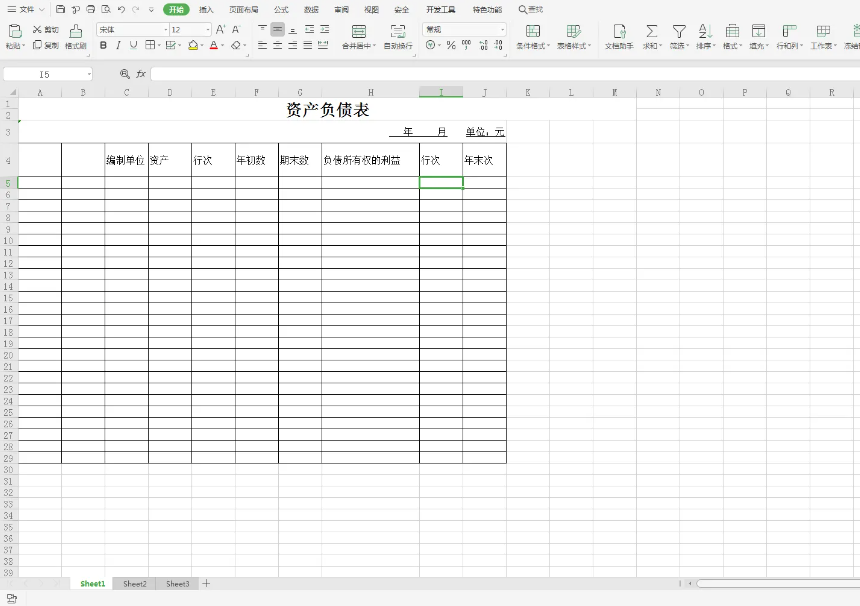Toggle Bold formatting
The width and height of the screenshot is (860, 606).
point(103,45)
